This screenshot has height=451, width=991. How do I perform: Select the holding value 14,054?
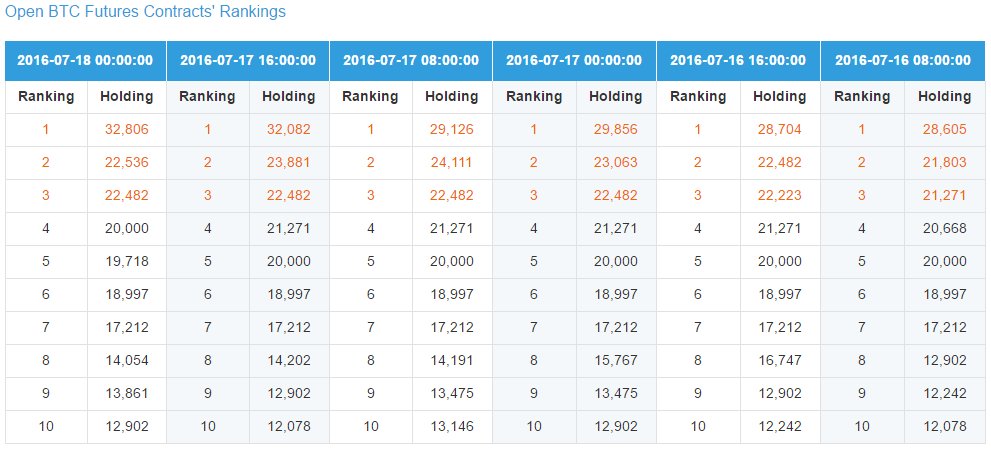pos(126,361)
